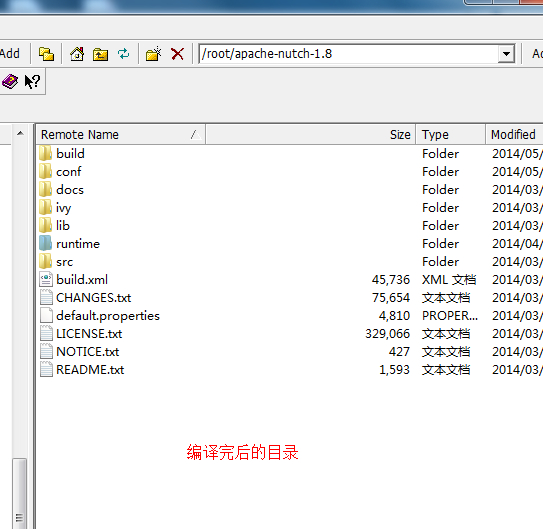543x529 pixels.
Task: Select the docs folder icon
Action: [45, 189]
